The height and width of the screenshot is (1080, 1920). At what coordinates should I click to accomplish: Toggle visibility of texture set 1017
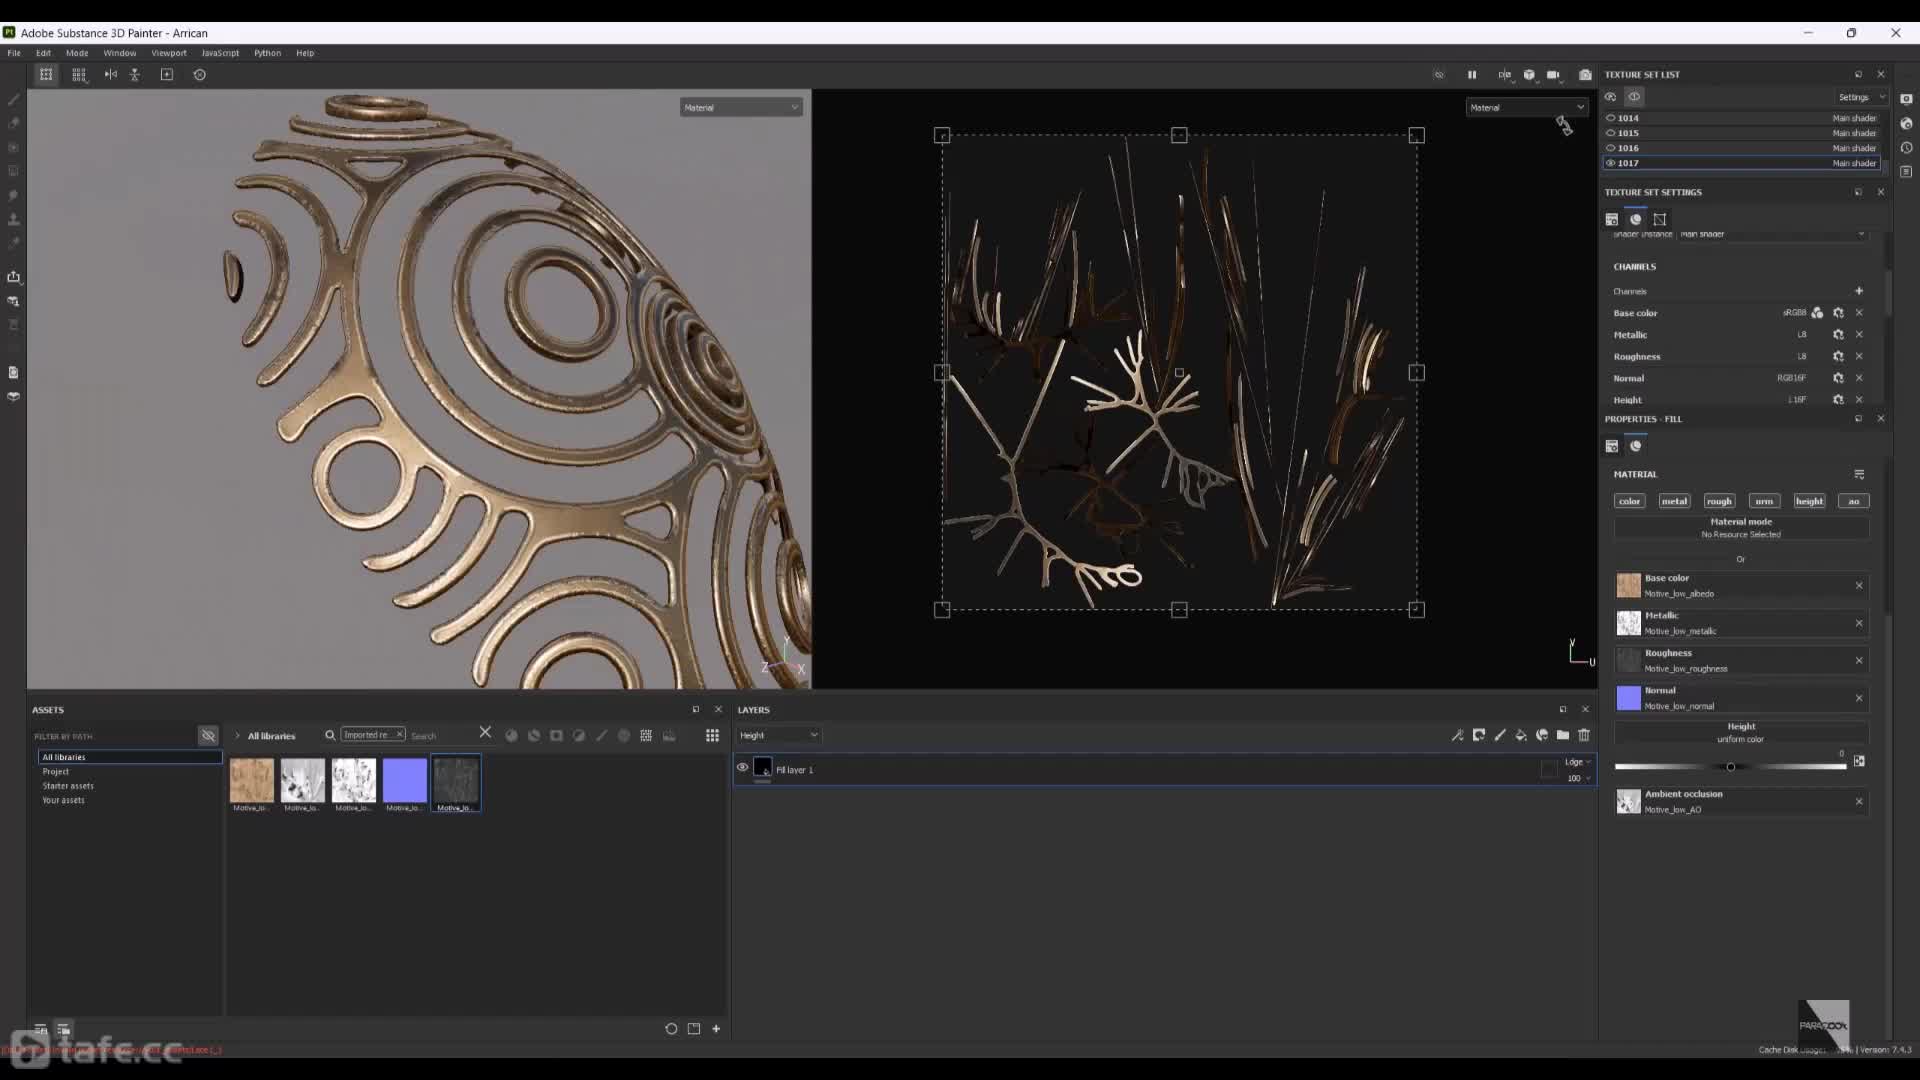pyautogui.click(x=1610, y=163)
